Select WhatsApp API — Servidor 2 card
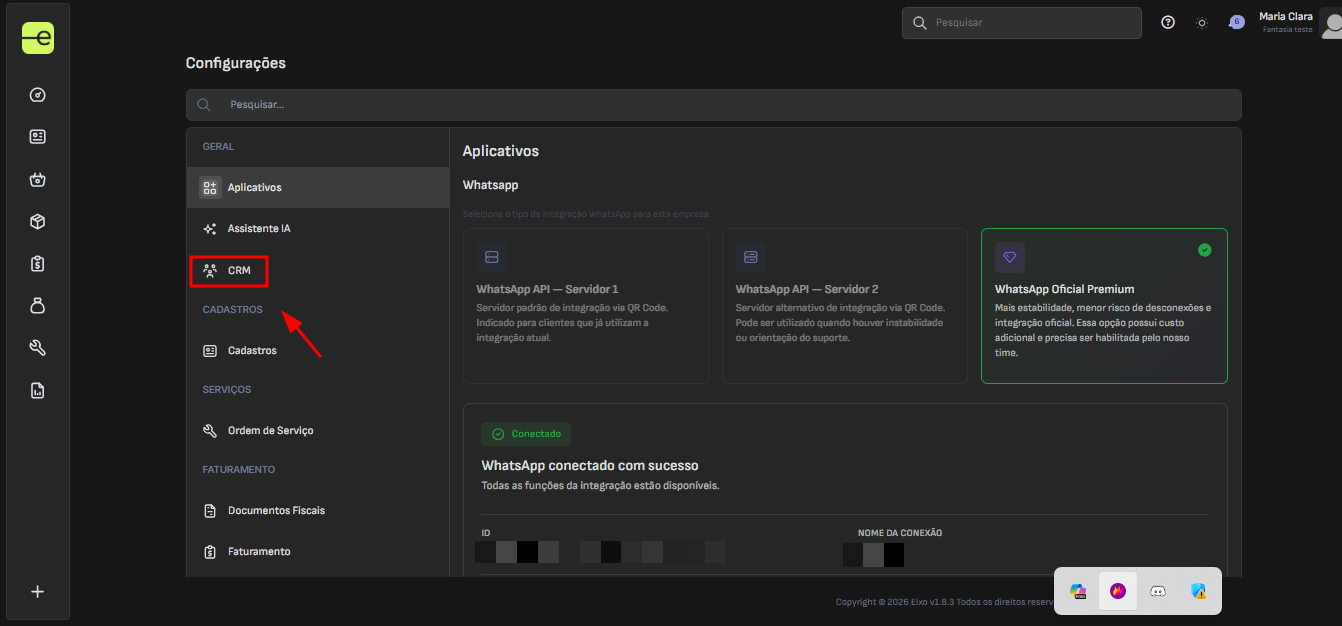This screenshot has width=1342, height=626. [845, 306]
